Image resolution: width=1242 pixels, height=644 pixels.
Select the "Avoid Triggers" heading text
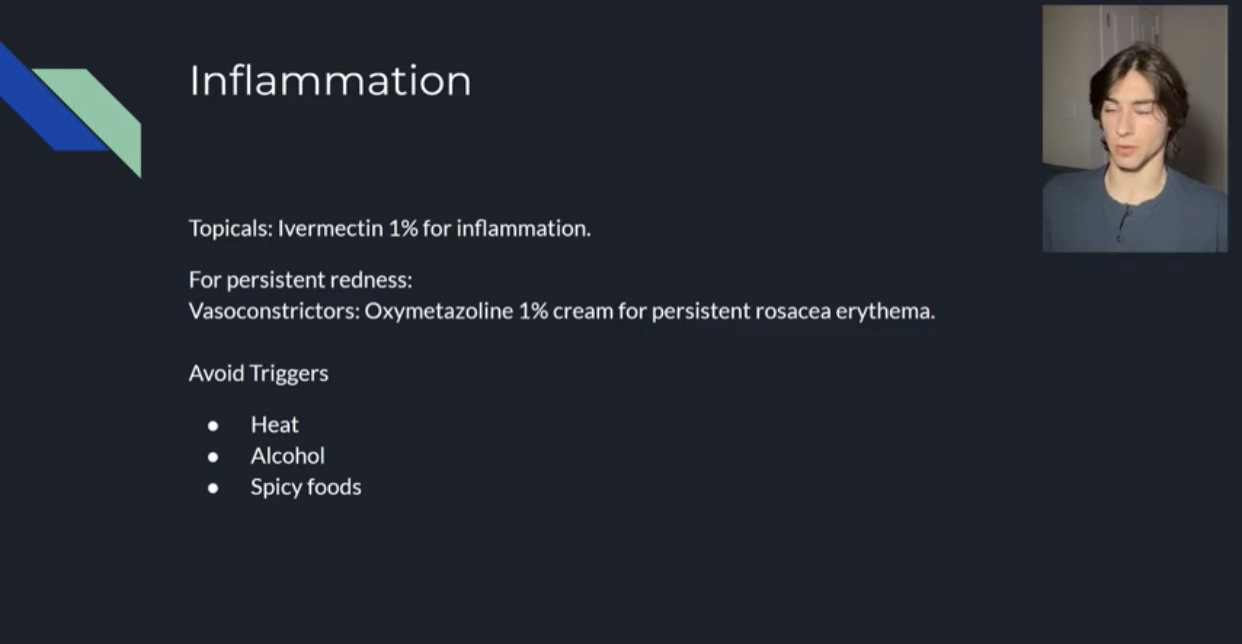258,373
